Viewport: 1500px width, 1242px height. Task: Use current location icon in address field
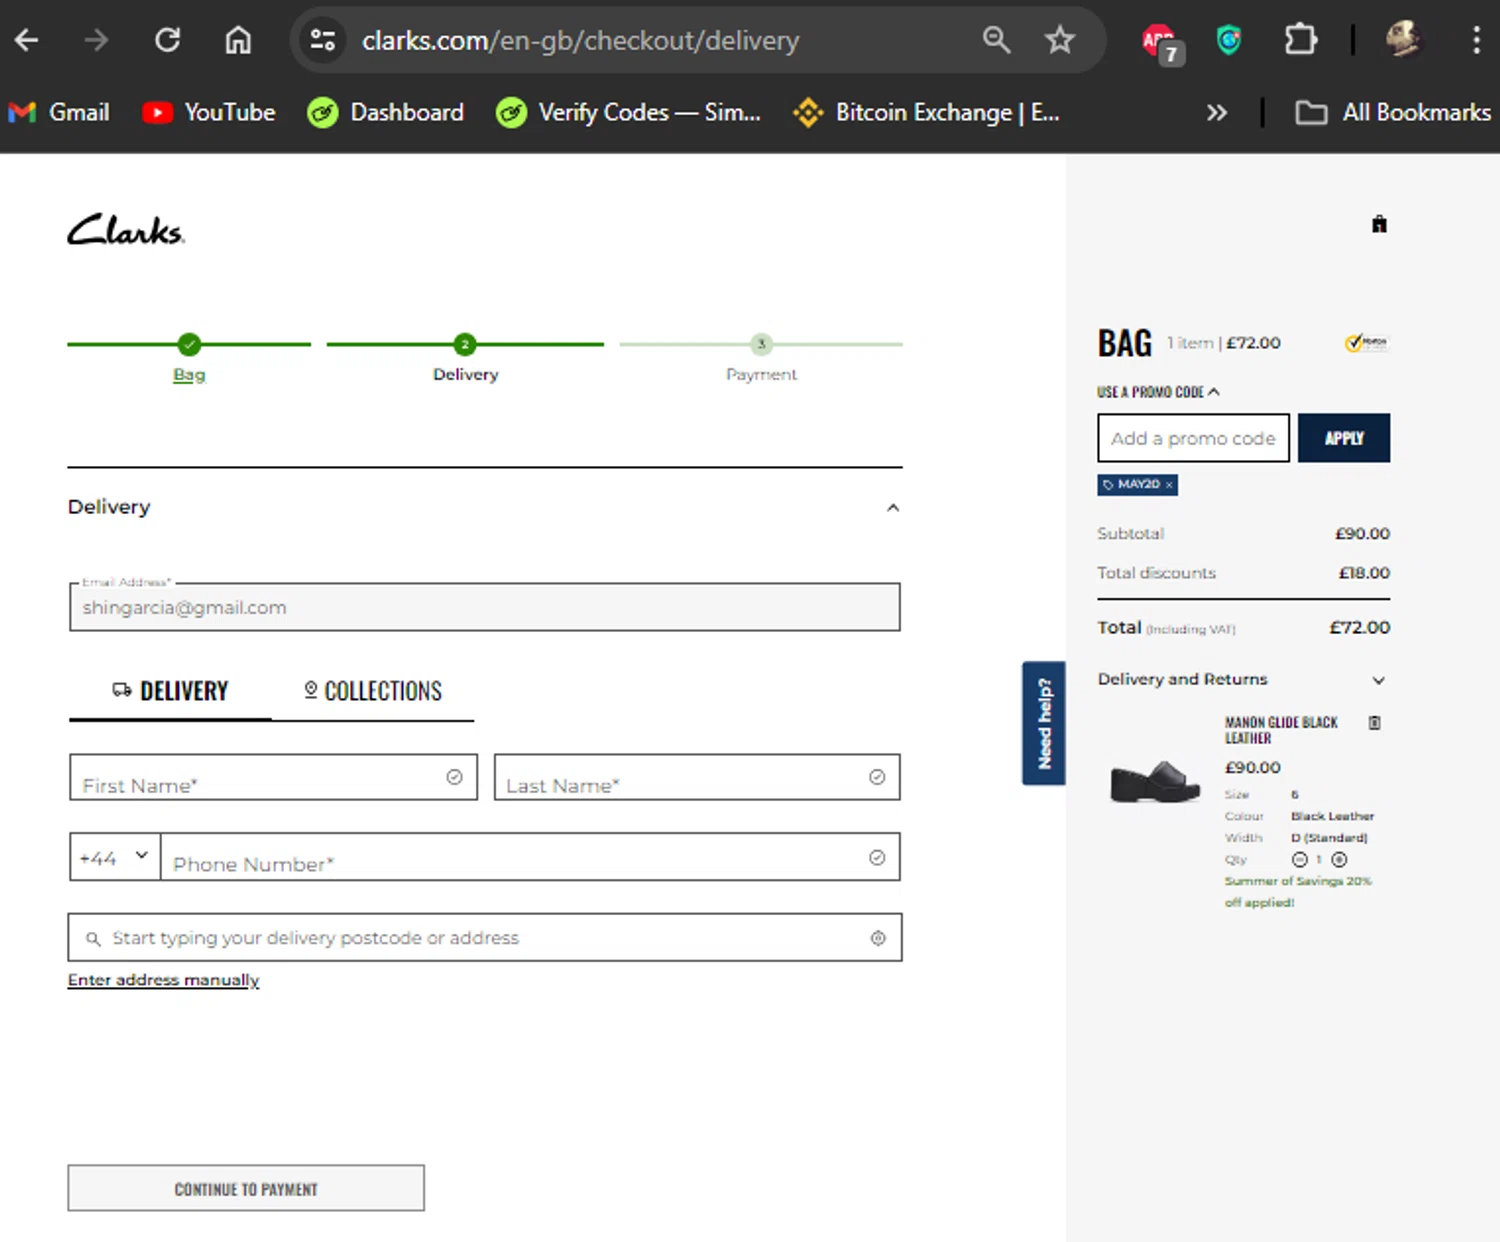coord(878,938)
